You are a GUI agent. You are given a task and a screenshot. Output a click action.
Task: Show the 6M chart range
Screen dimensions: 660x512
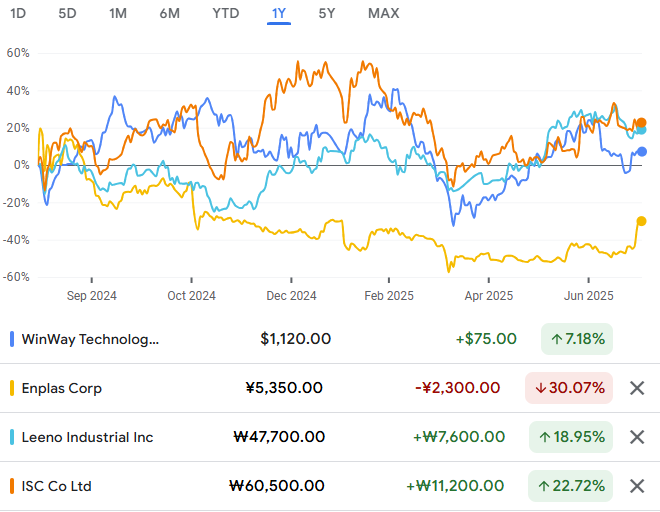170,13
